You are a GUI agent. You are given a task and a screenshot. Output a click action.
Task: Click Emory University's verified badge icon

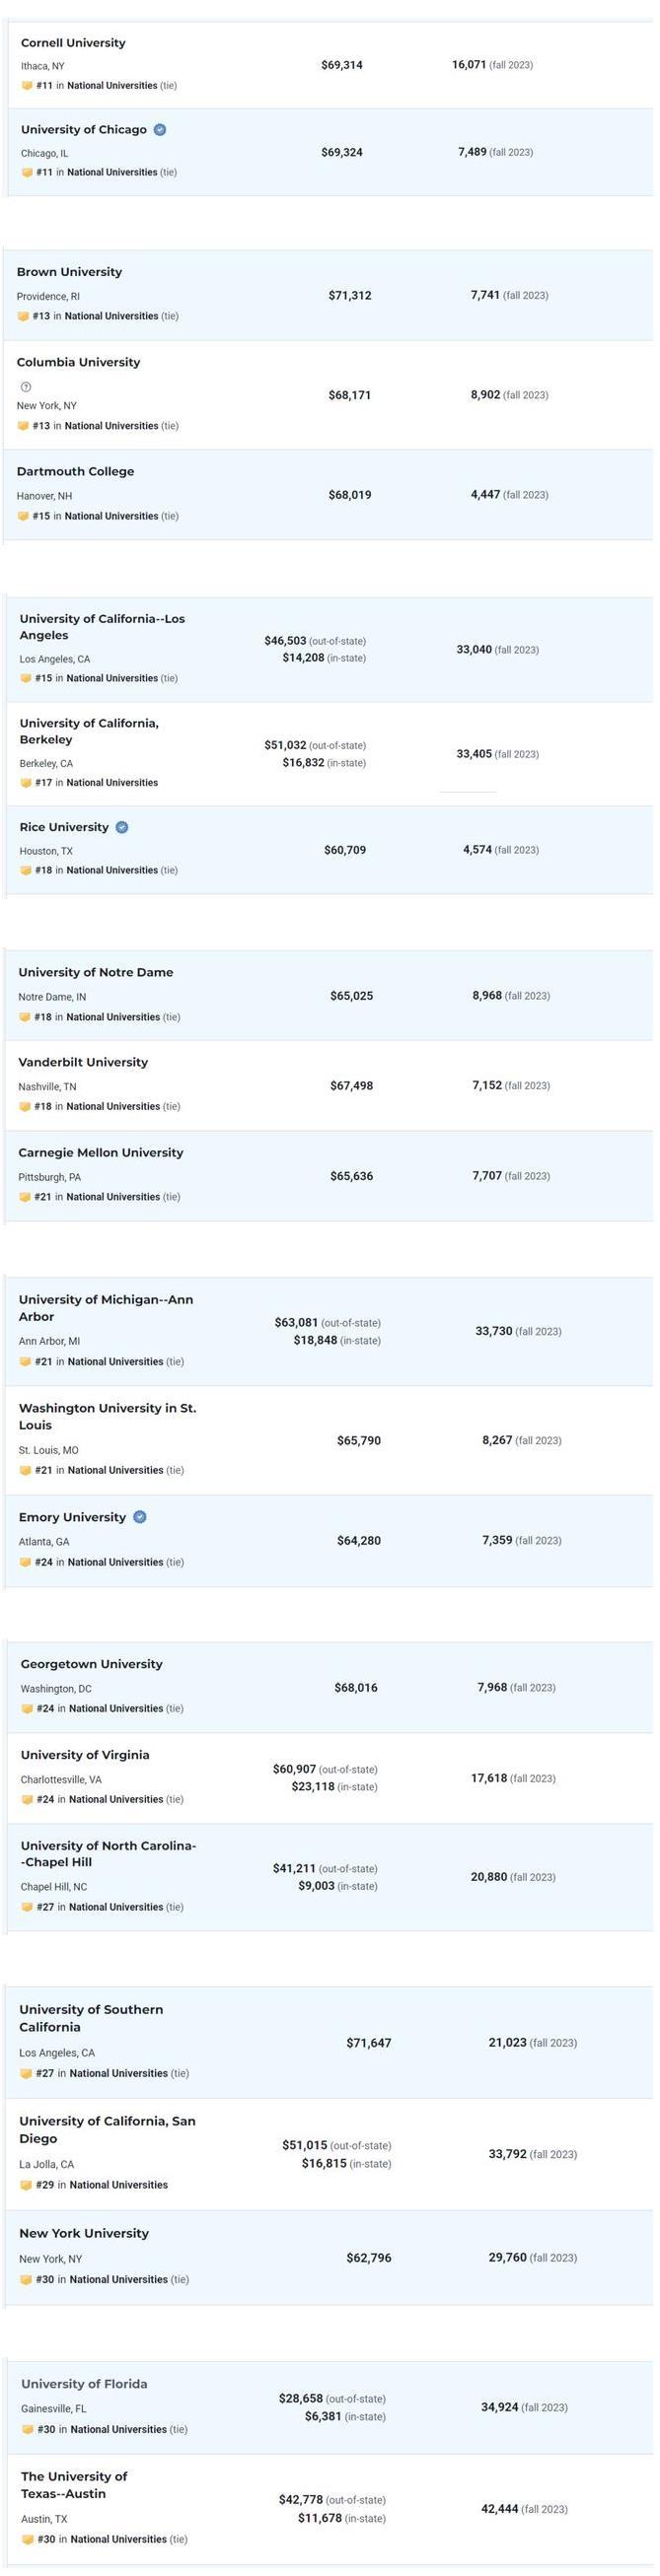pos(140,1517)
